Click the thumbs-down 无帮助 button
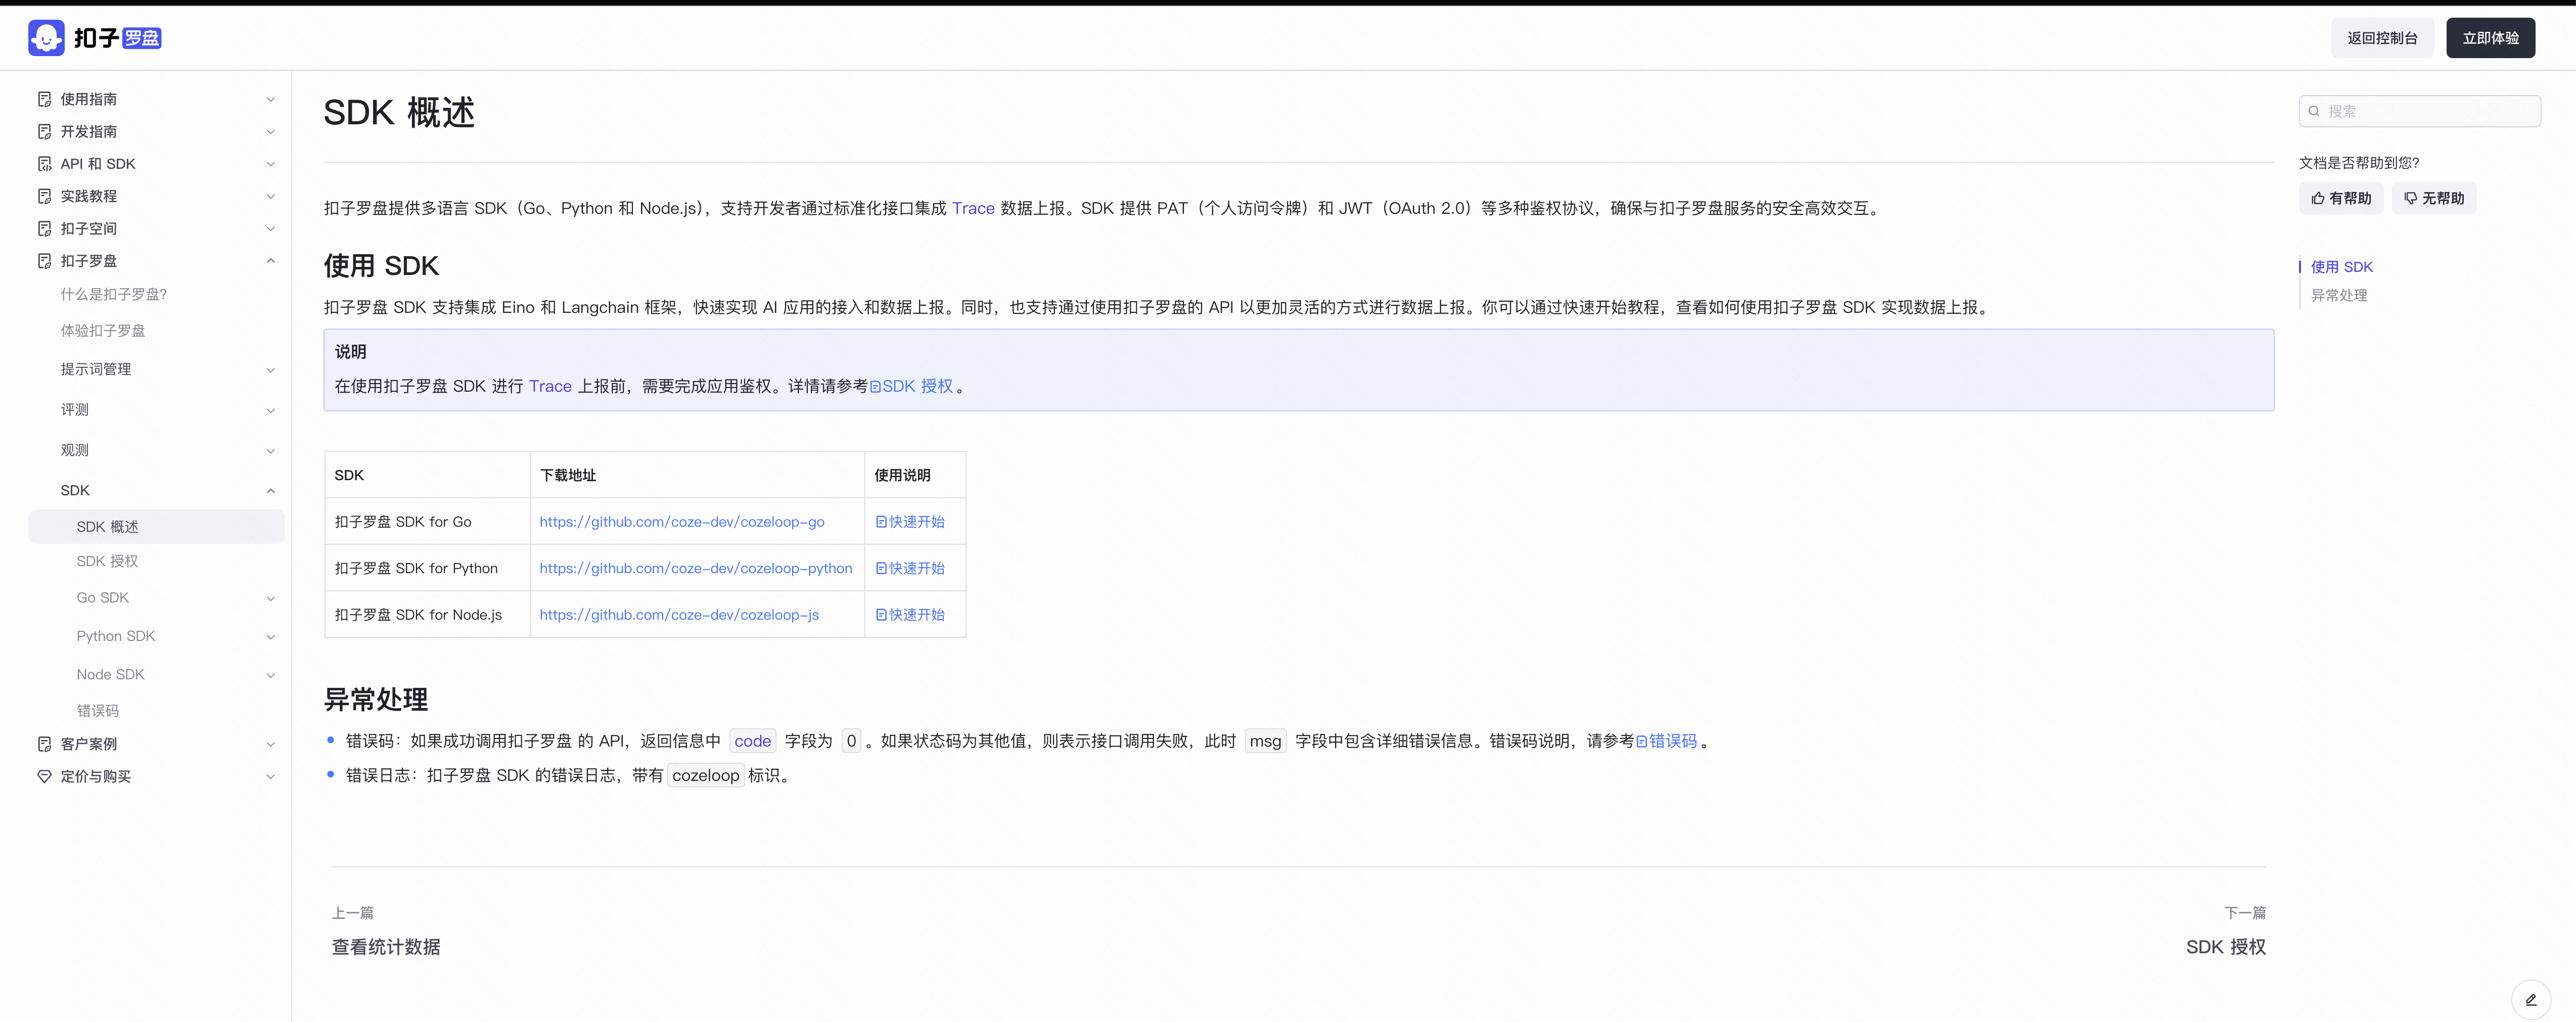The height and width of the screenshot is (1022, 2576). click(2434, 198)
